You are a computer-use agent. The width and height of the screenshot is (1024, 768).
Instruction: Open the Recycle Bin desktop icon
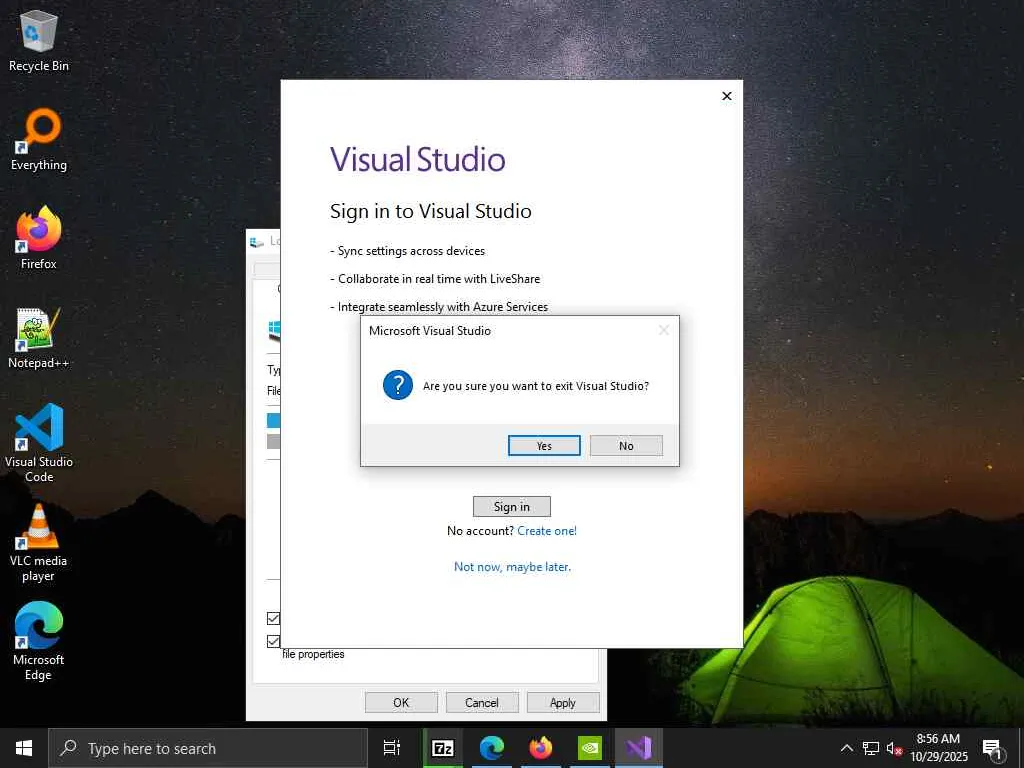[x=39, y=41]
